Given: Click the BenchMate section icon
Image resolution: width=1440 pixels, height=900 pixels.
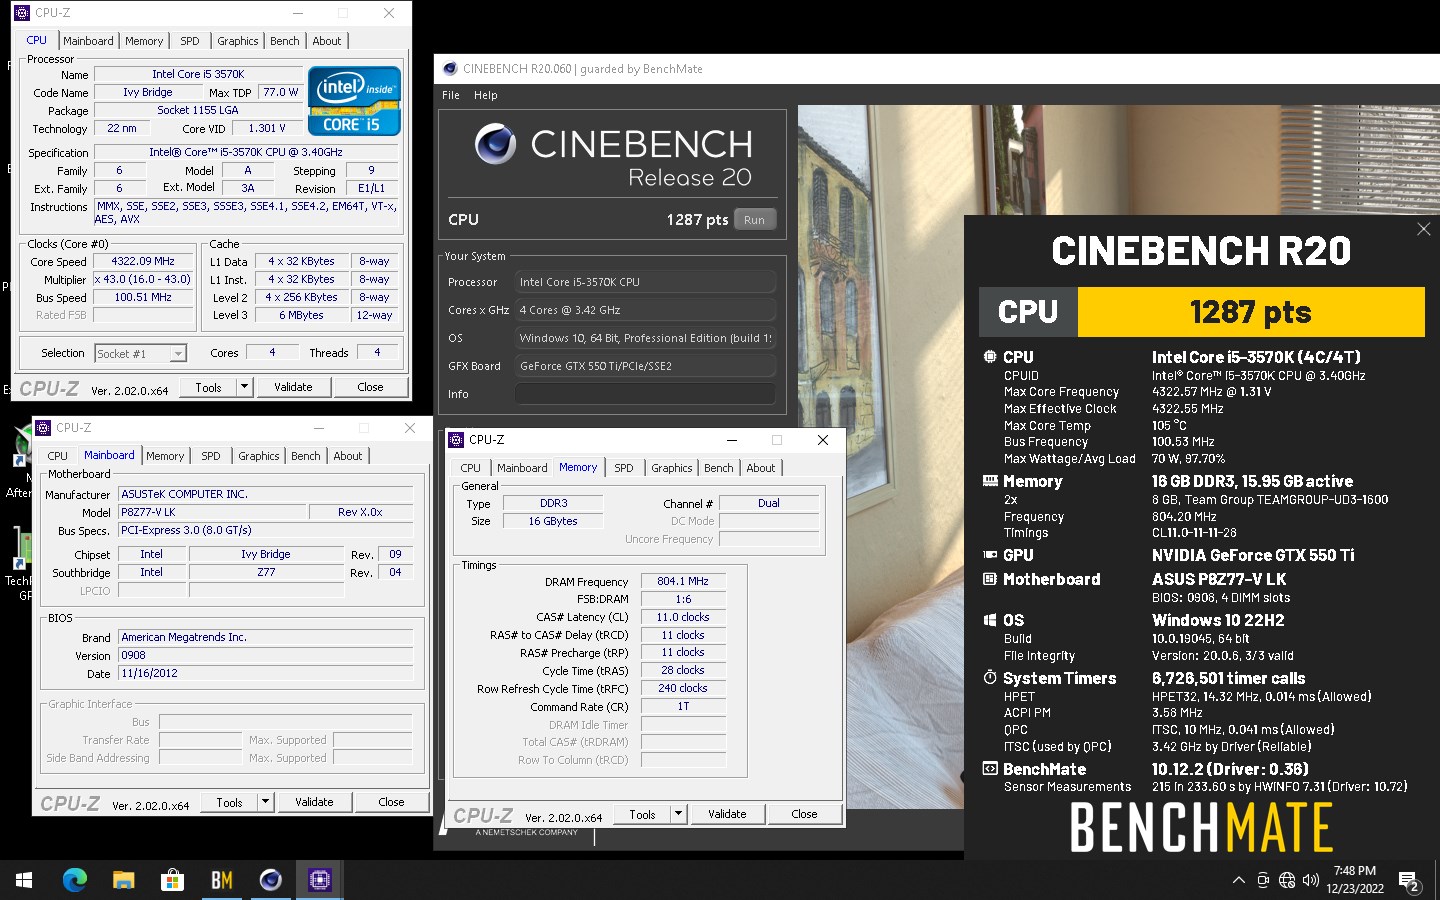Looking at the screenshot, I should pyautogui.click(x=990, y=769).
